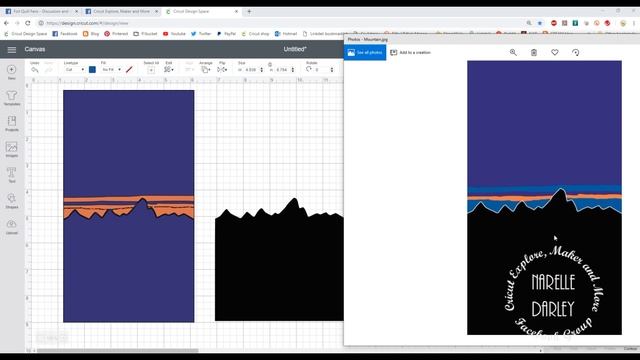The image size is (640, 360).
Task: Click the rotate icon in Photos
Action: (576, 52)
